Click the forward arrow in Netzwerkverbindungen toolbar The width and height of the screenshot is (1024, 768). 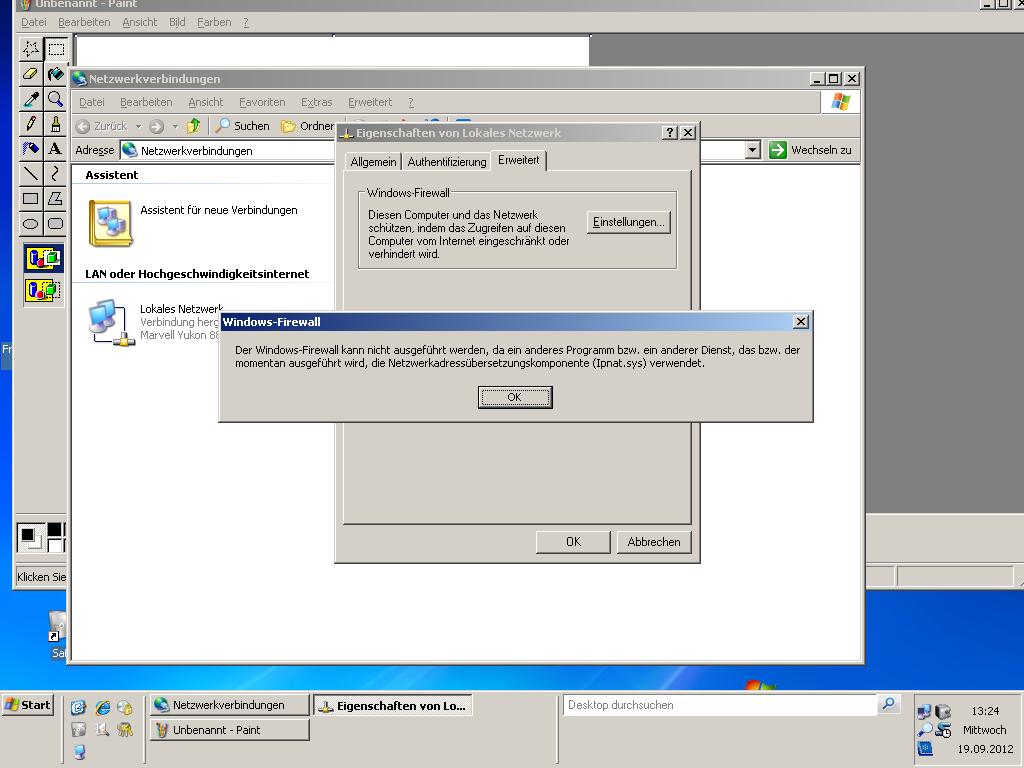pyautogui.click(x=156, y=126)
